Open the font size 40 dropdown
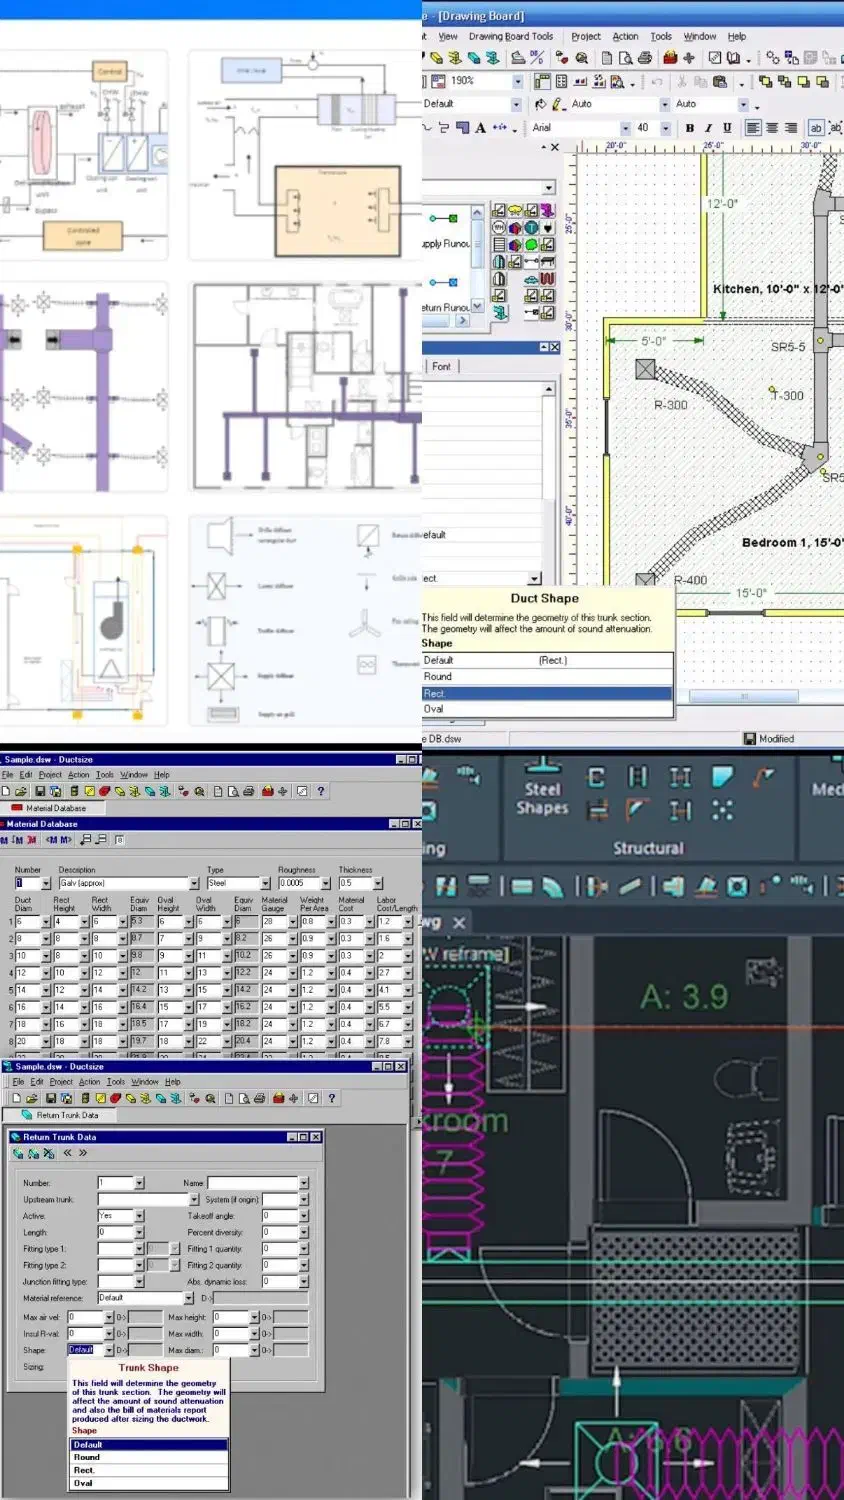 pos(664,128)
